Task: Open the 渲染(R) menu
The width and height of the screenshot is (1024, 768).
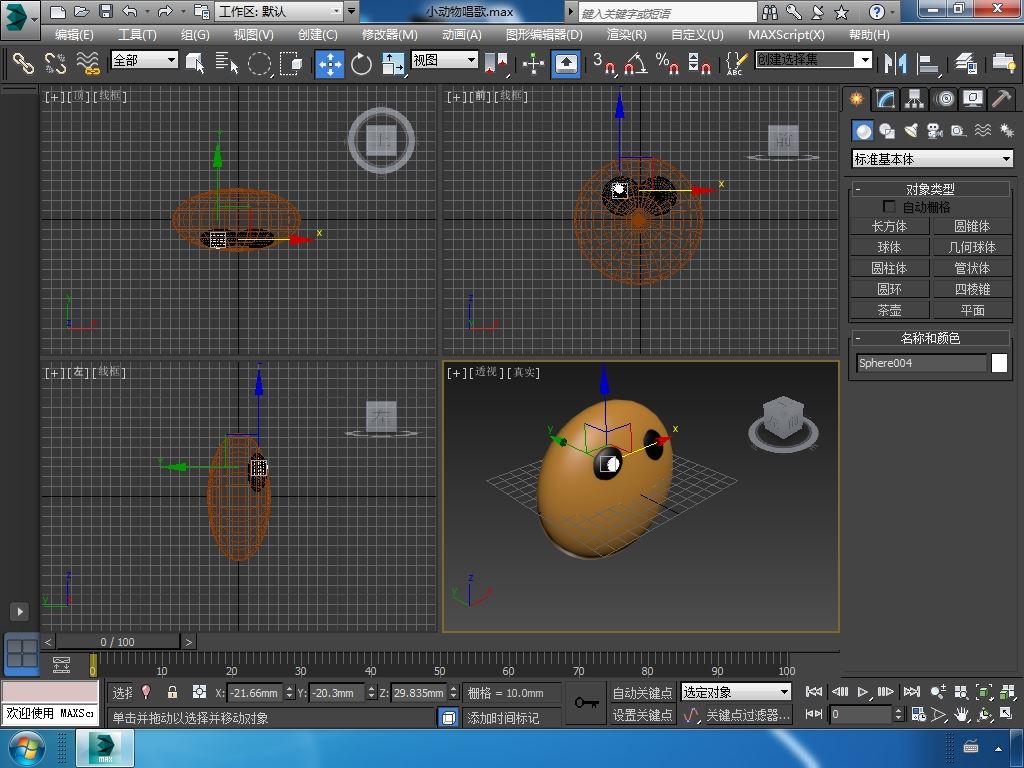Action: click(626, 34)
